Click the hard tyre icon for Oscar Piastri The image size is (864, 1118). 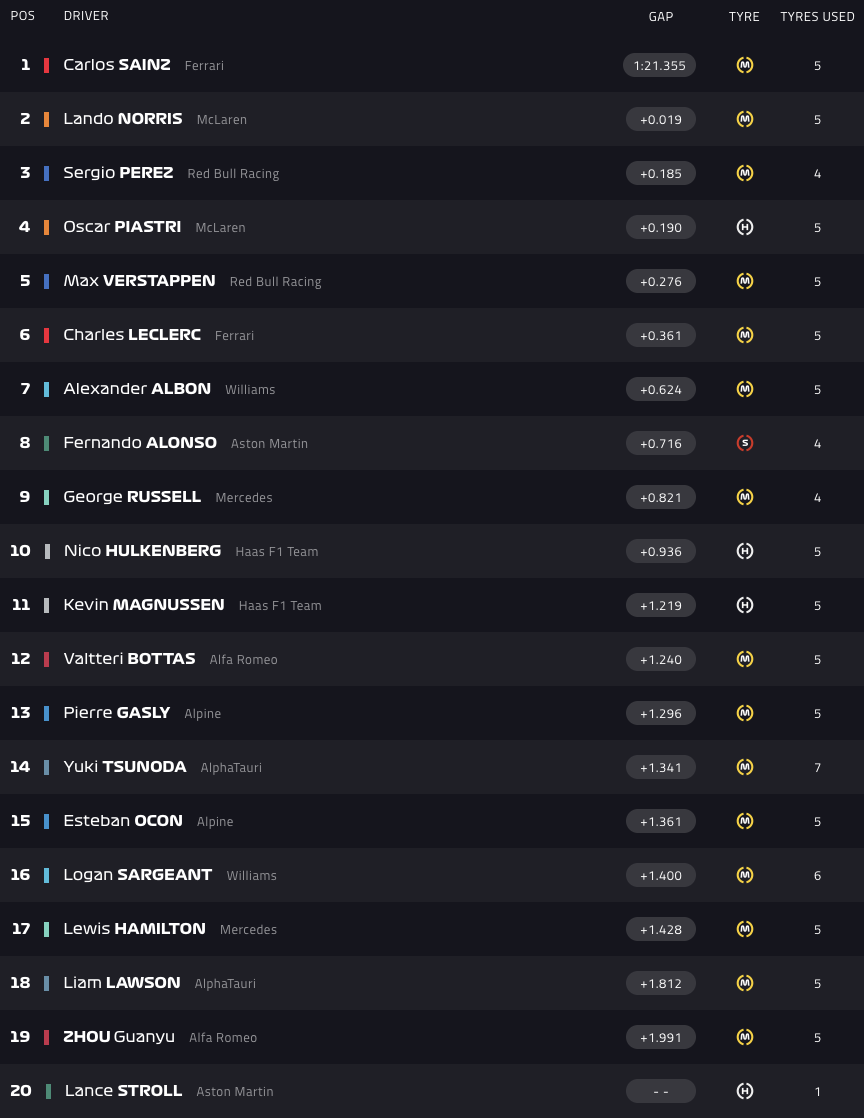click(744, 227)
